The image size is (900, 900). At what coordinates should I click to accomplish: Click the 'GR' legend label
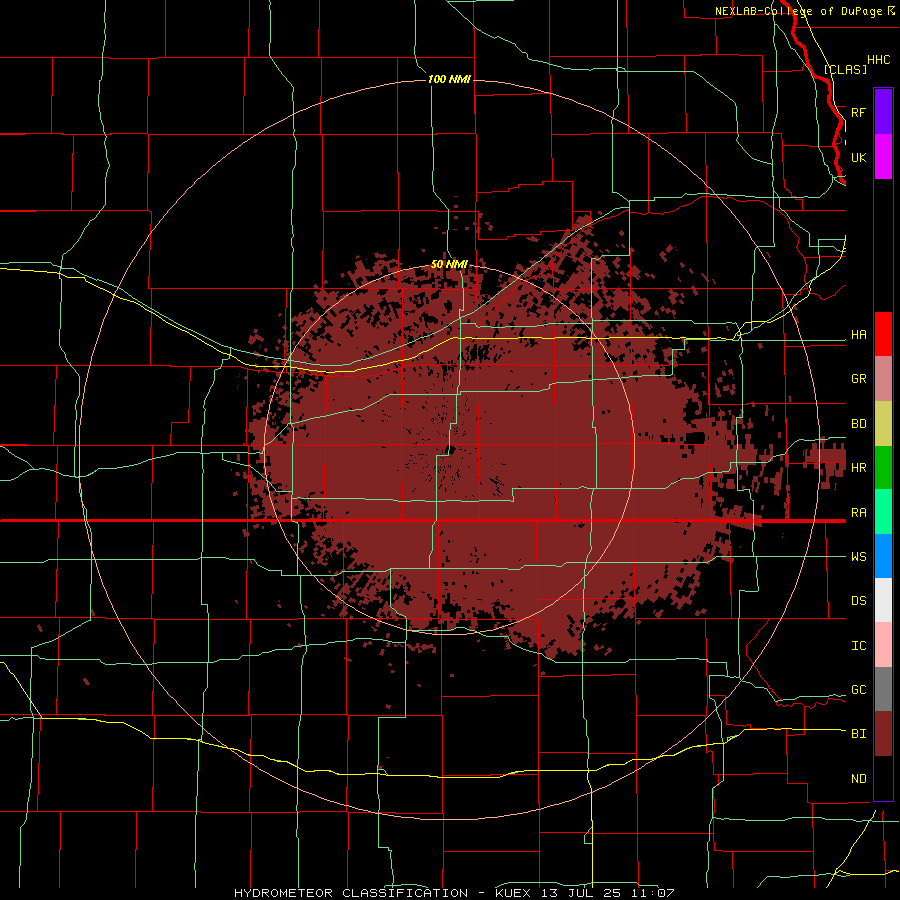tap(858, 379)
